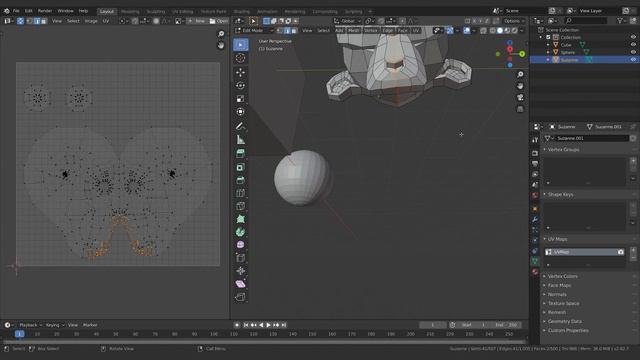Viewport: 640px width, 360px height.
Task: Hide the Collection via its eye icon
Action: tap(633, 37)
